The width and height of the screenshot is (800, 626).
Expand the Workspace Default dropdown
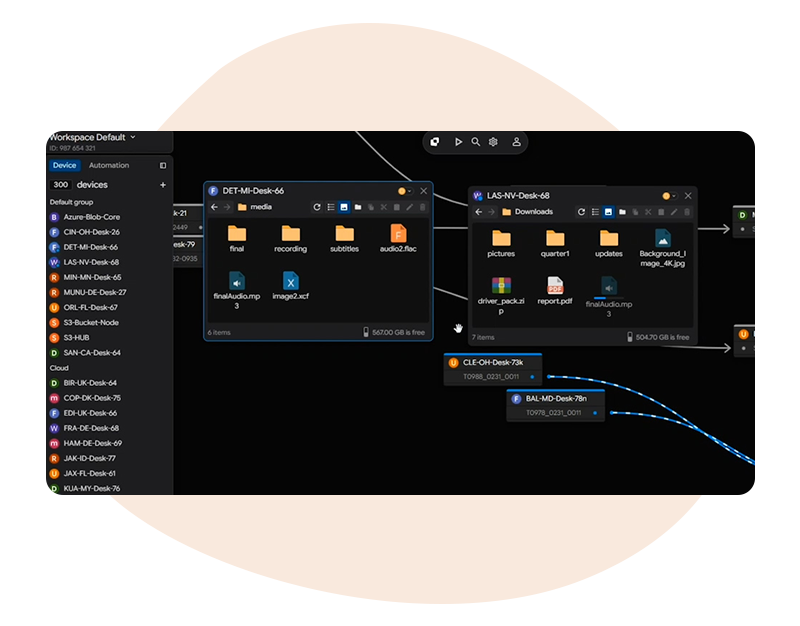pyautogui.click(x=133, y=137)
